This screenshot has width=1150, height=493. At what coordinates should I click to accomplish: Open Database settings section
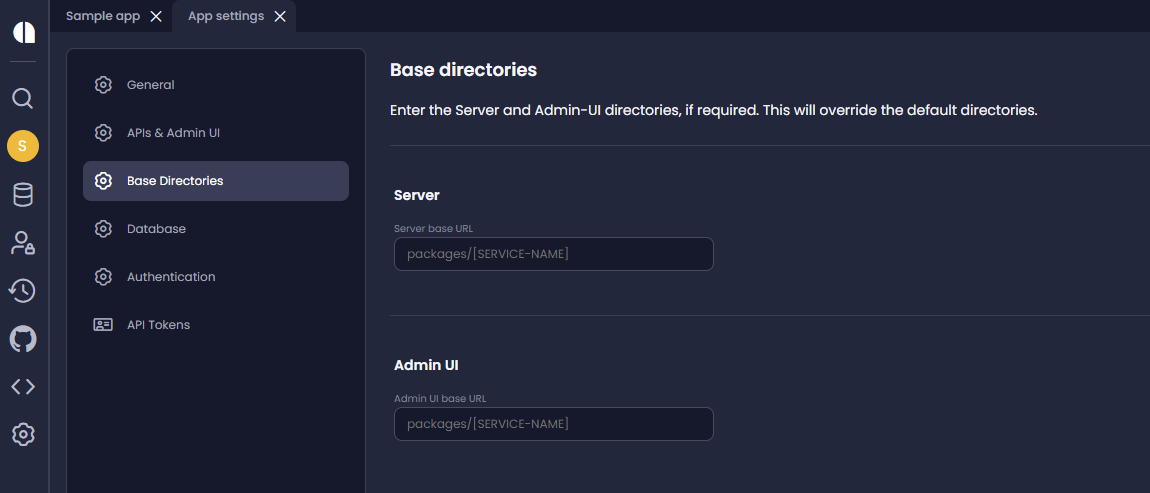tap(156, 229)
